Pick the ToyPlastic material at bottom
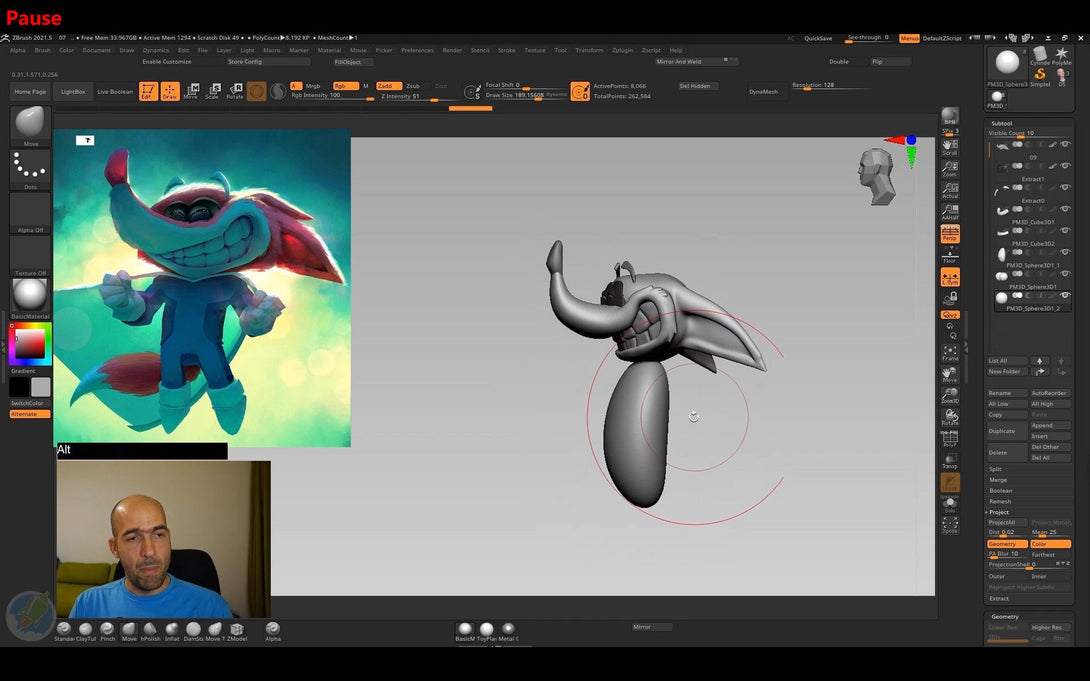Screen dimensions: 1090x681 coord(487,632)
